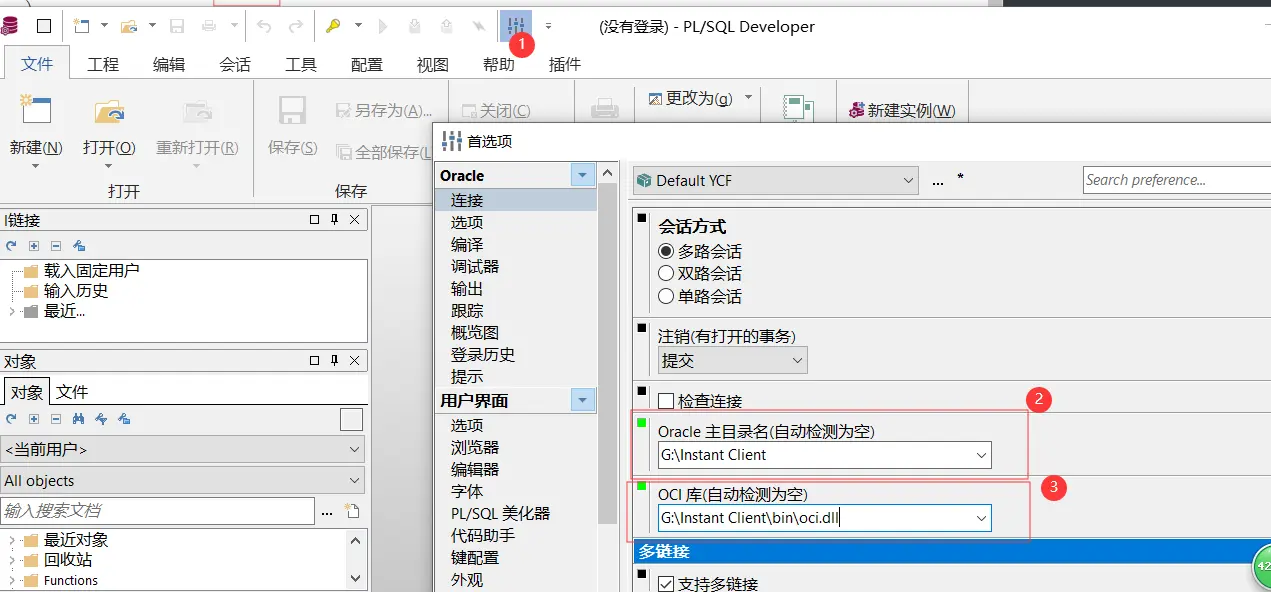This screenshot has height=592, width=1271.
Task: Pin the 对象 panel with its pushpin icon
Action: click(x=335, y=361)
